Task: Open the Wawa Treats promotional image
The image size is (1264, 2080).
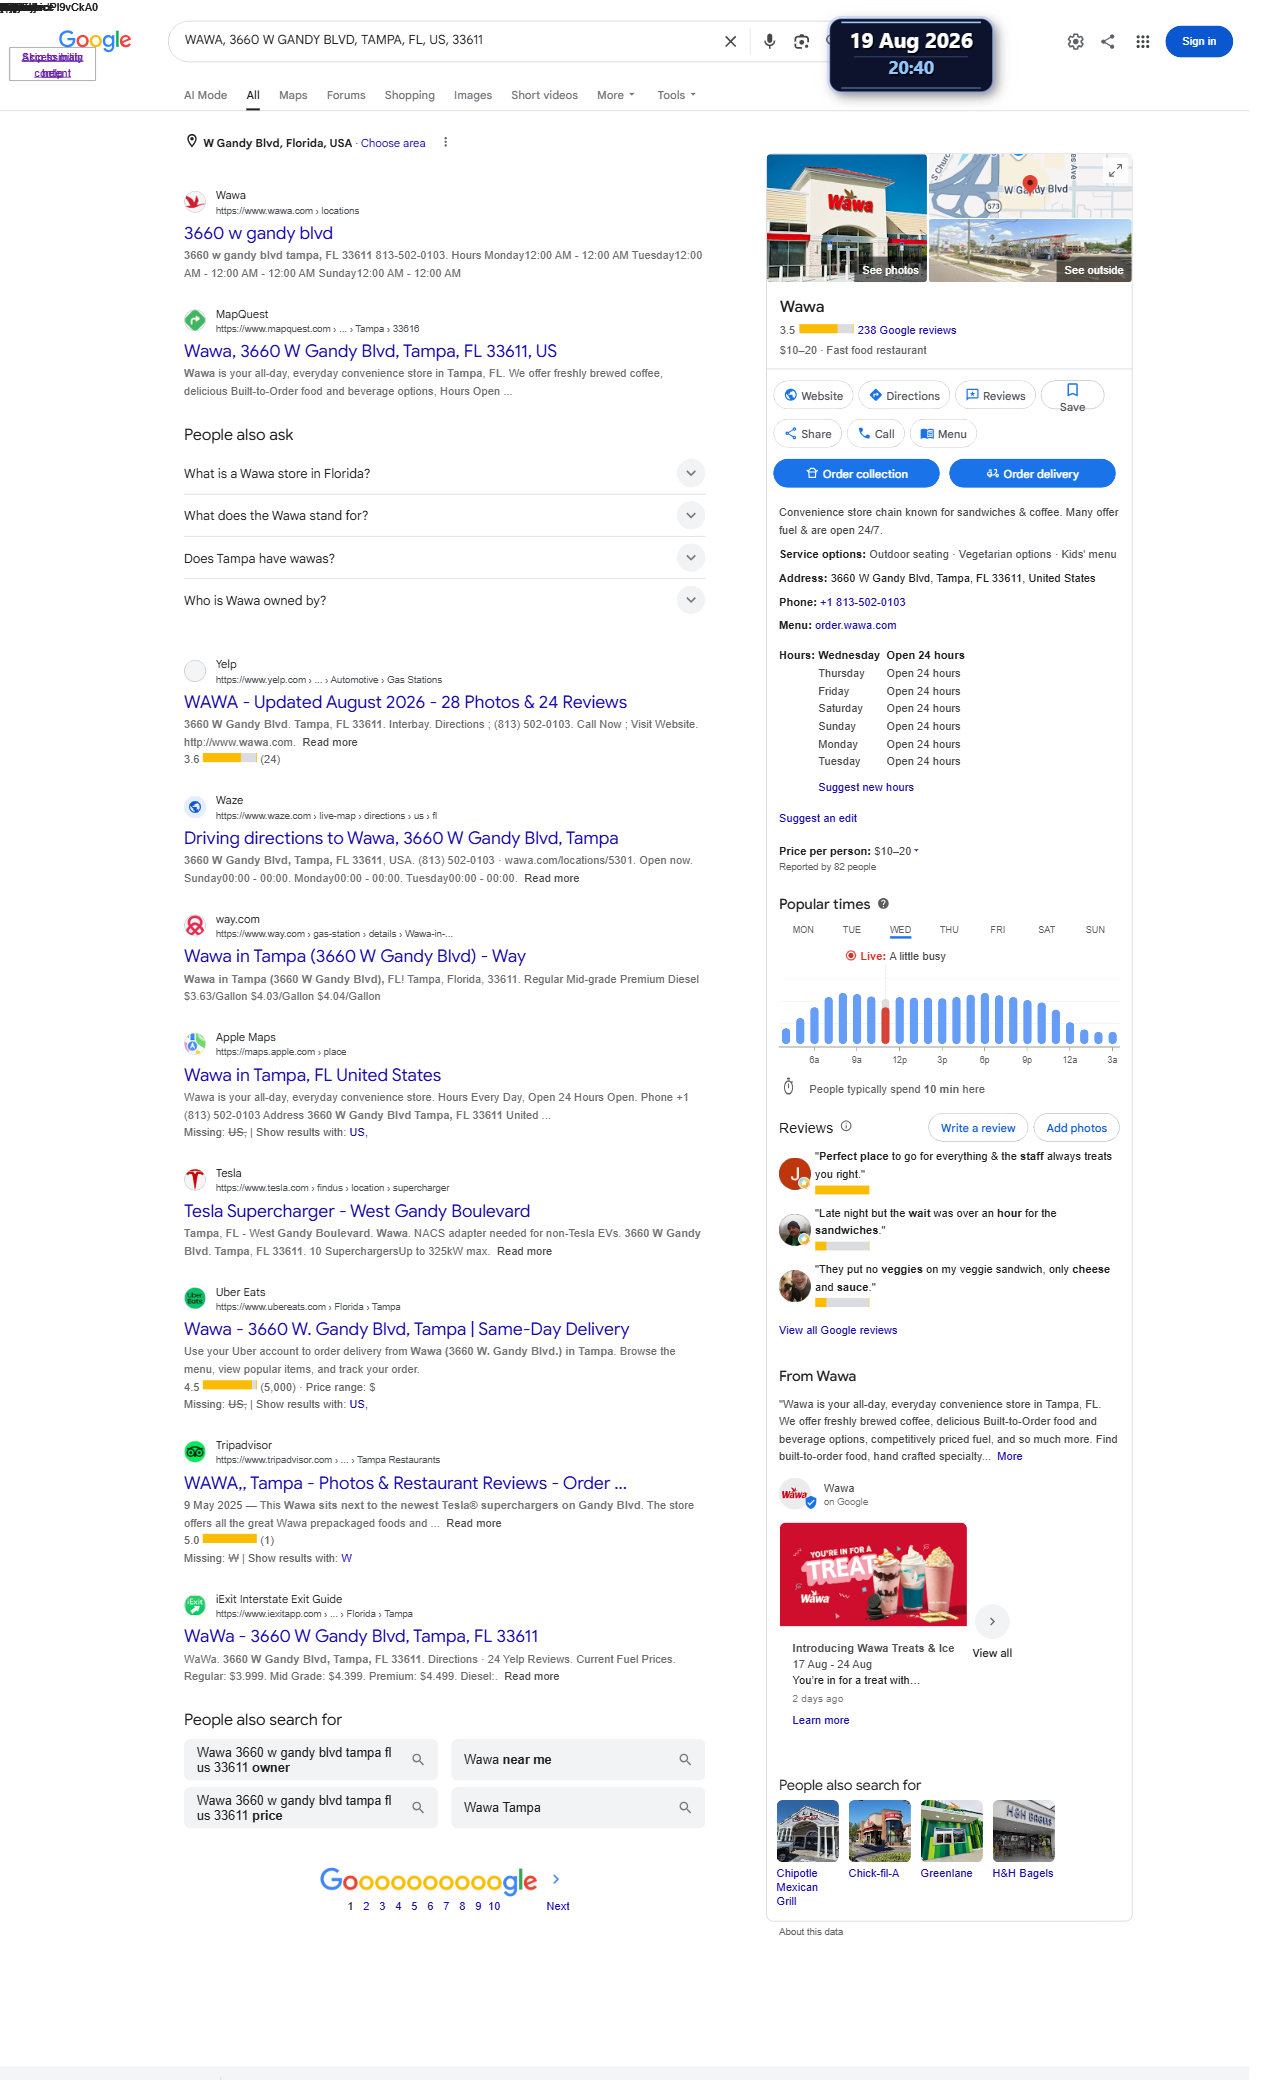Action: [x=873, y=1574]
